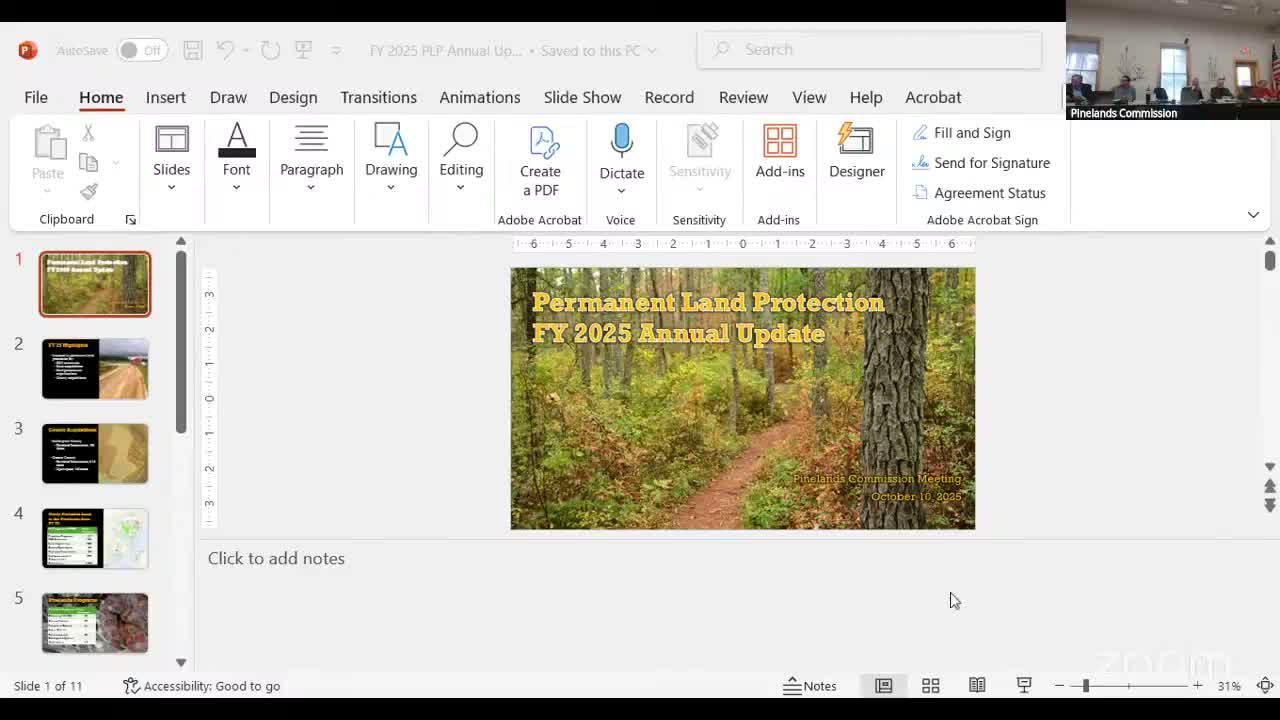1280x720 pixels.
Task: Toggle the Notes pane button
Action: 810,686
